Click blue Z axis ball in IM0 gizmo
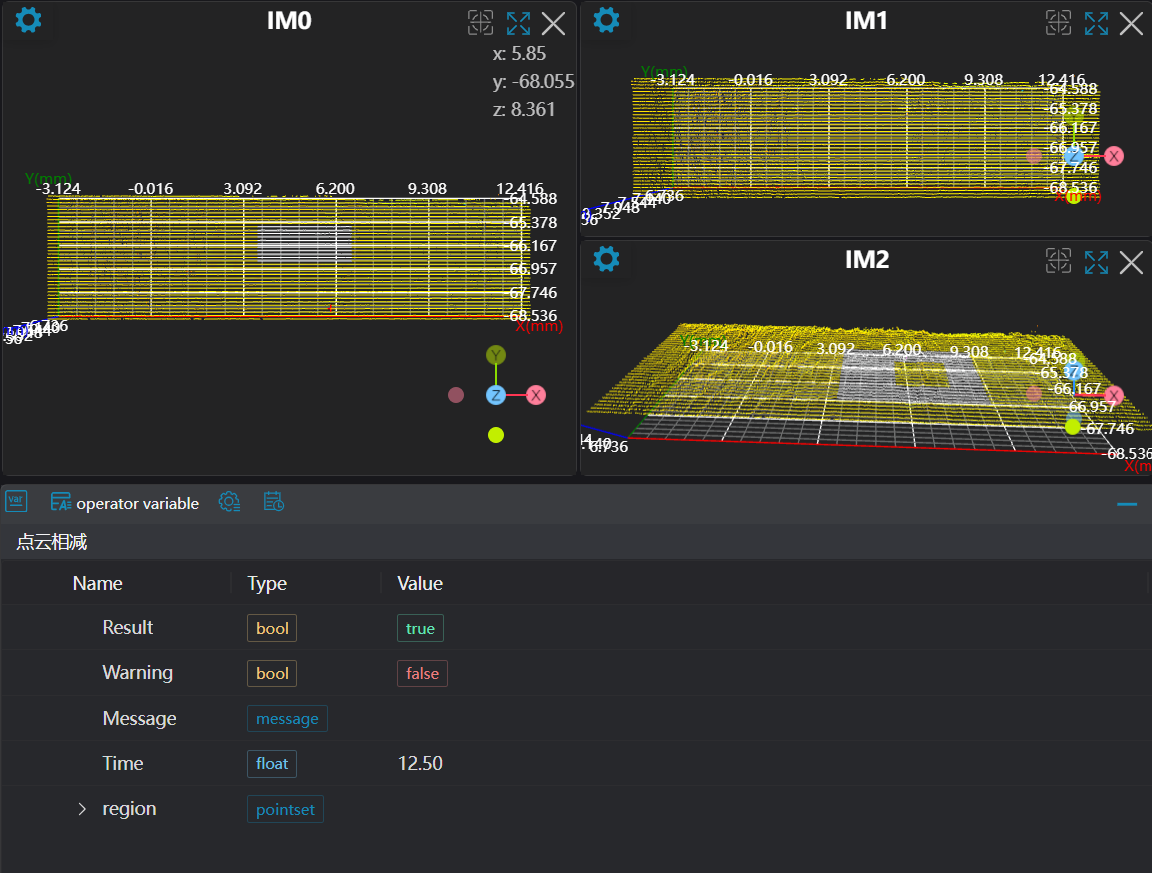This screenshot has height=873, width=1152. pos(496,395)
